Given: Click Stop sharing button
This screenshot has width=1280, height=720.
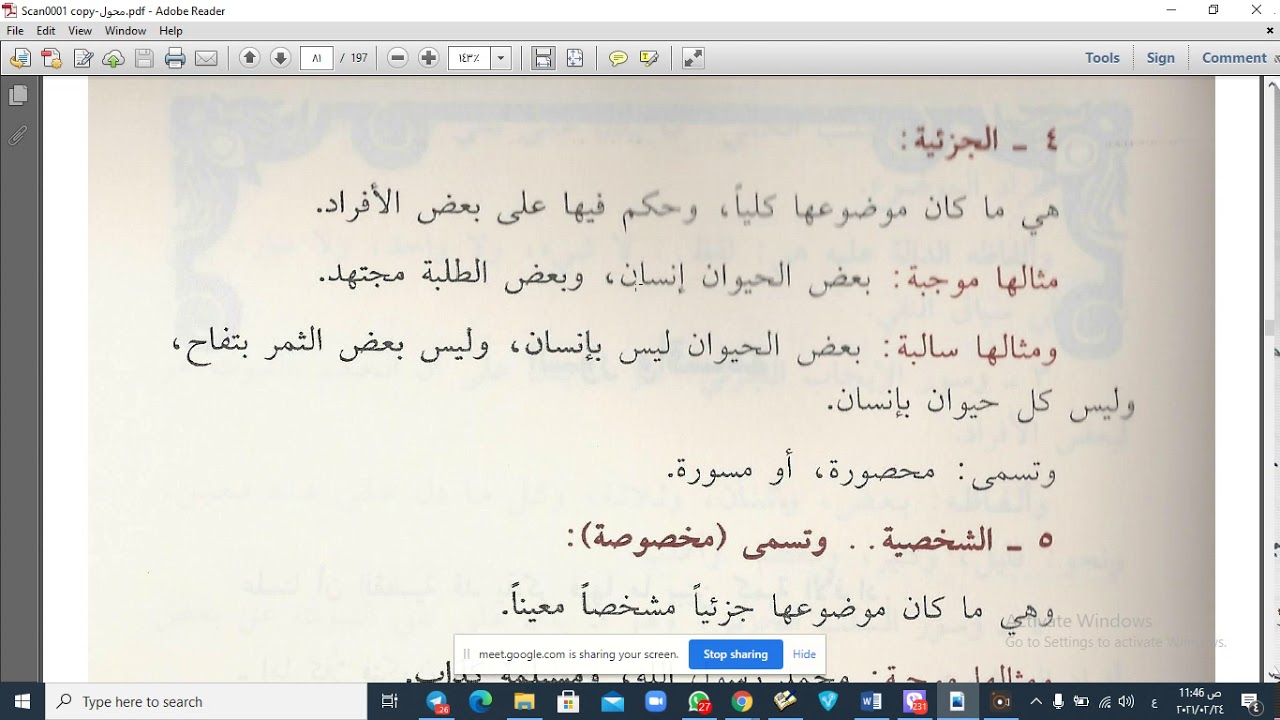Looking at the screenshot, I should coord(735,654).
